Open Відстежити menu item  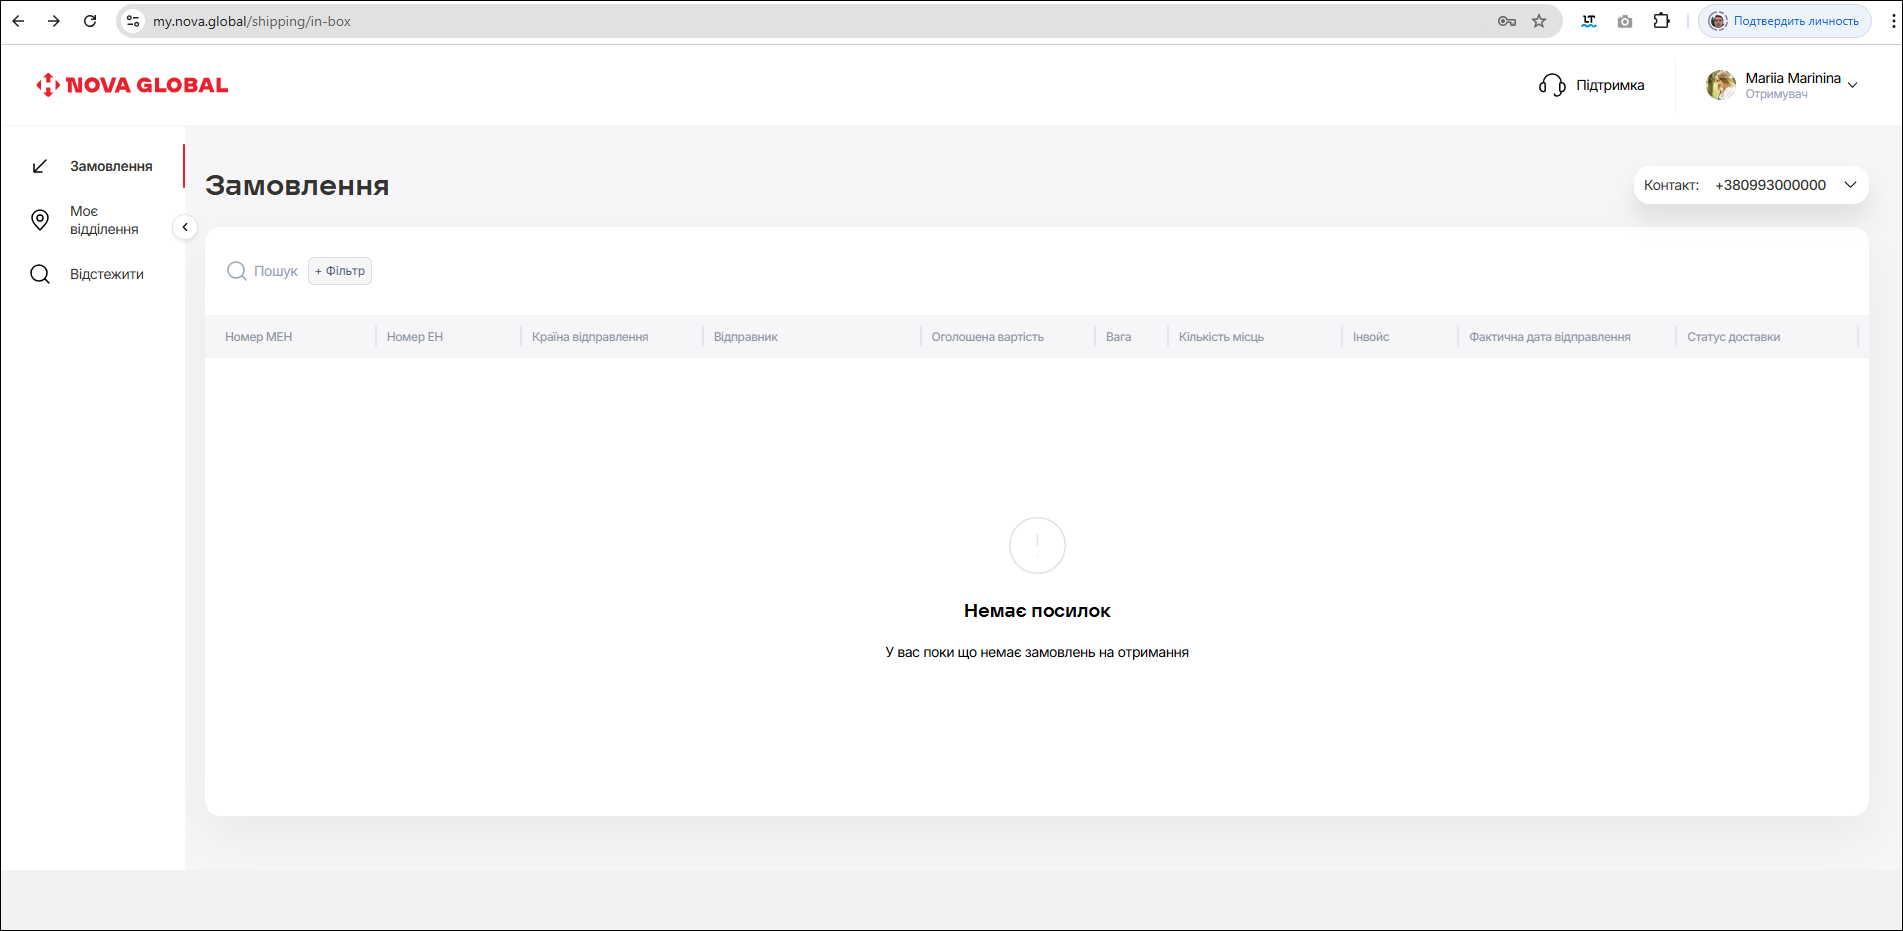tap(107, 274)
